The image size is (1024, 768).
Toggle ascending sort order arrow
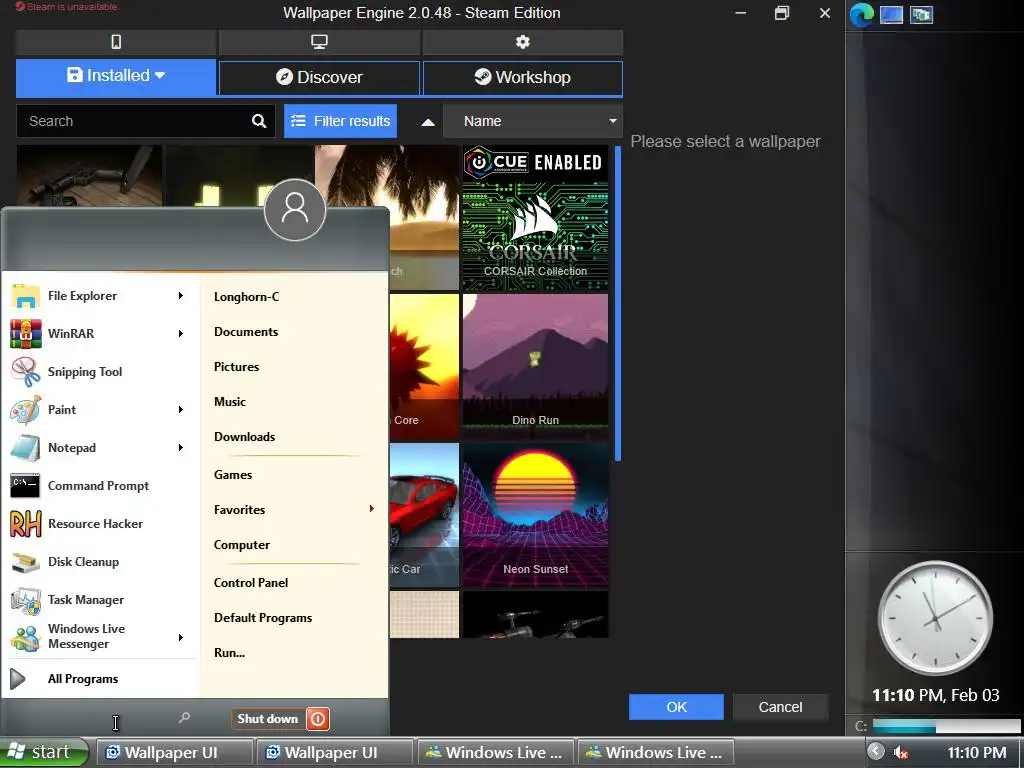coord(428,122)
